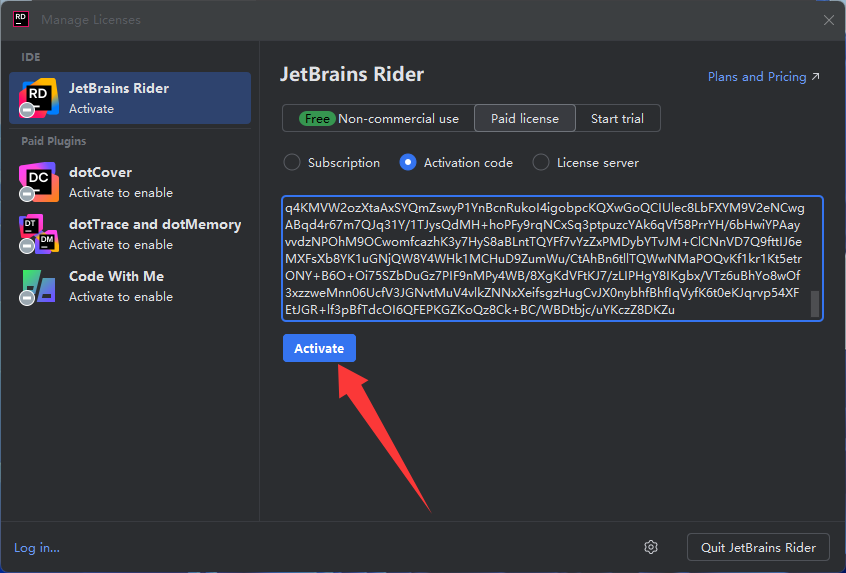Select dotCover 'Activate to enable' text
The image size is (846, 573).
(x=121, y=193)
